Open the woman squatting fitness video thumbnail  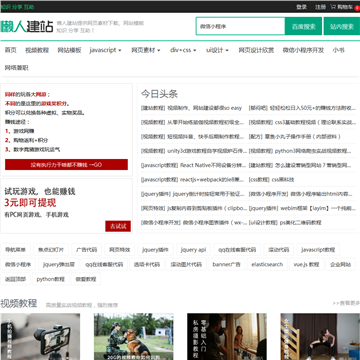point(320,336)
